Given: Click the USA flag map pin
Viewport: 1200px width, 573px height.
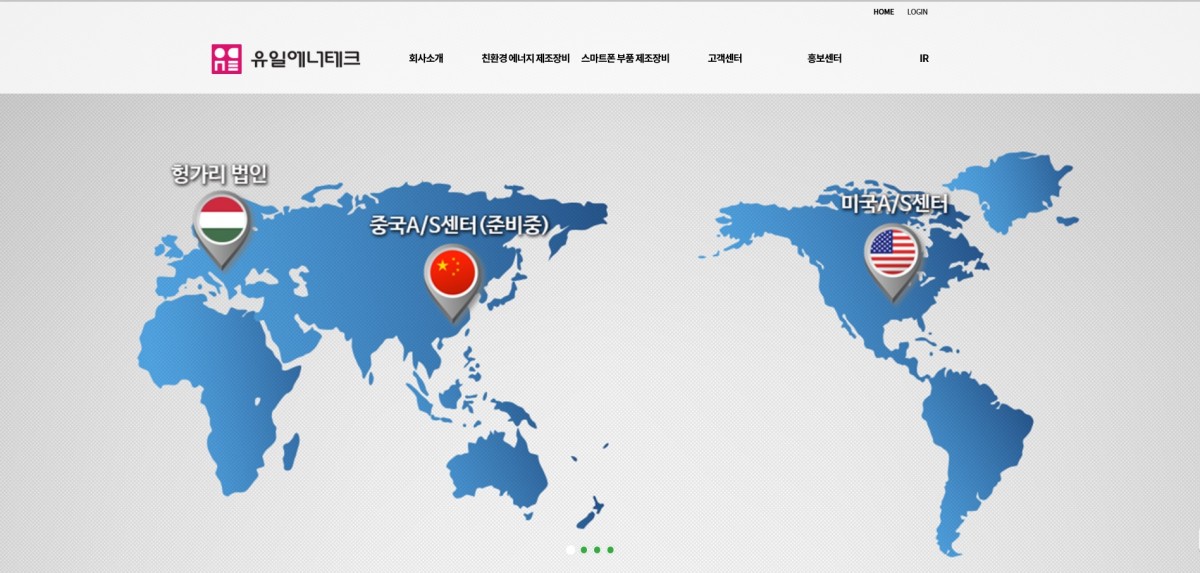Looking at the screenshot, I should [892, 253].
